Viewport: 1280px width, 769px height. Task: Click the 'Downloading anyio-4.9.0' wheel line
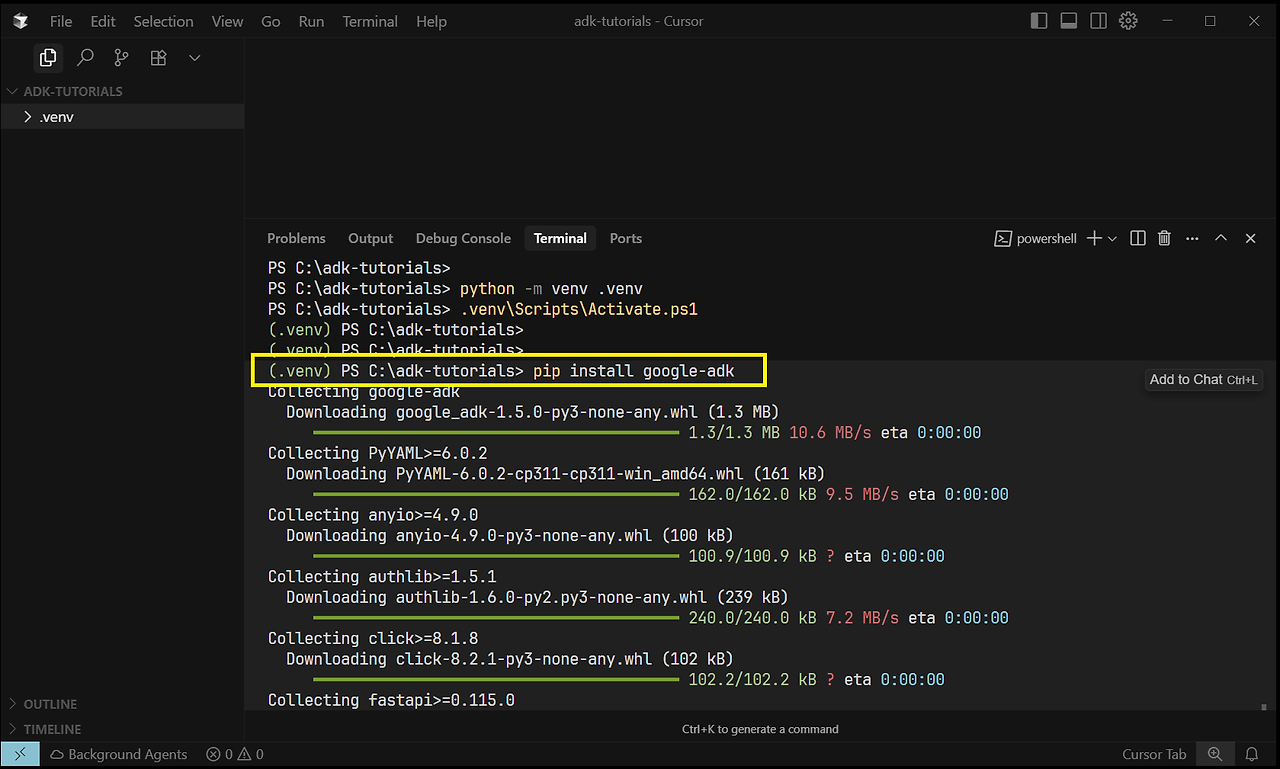click(x=510, y=536)
